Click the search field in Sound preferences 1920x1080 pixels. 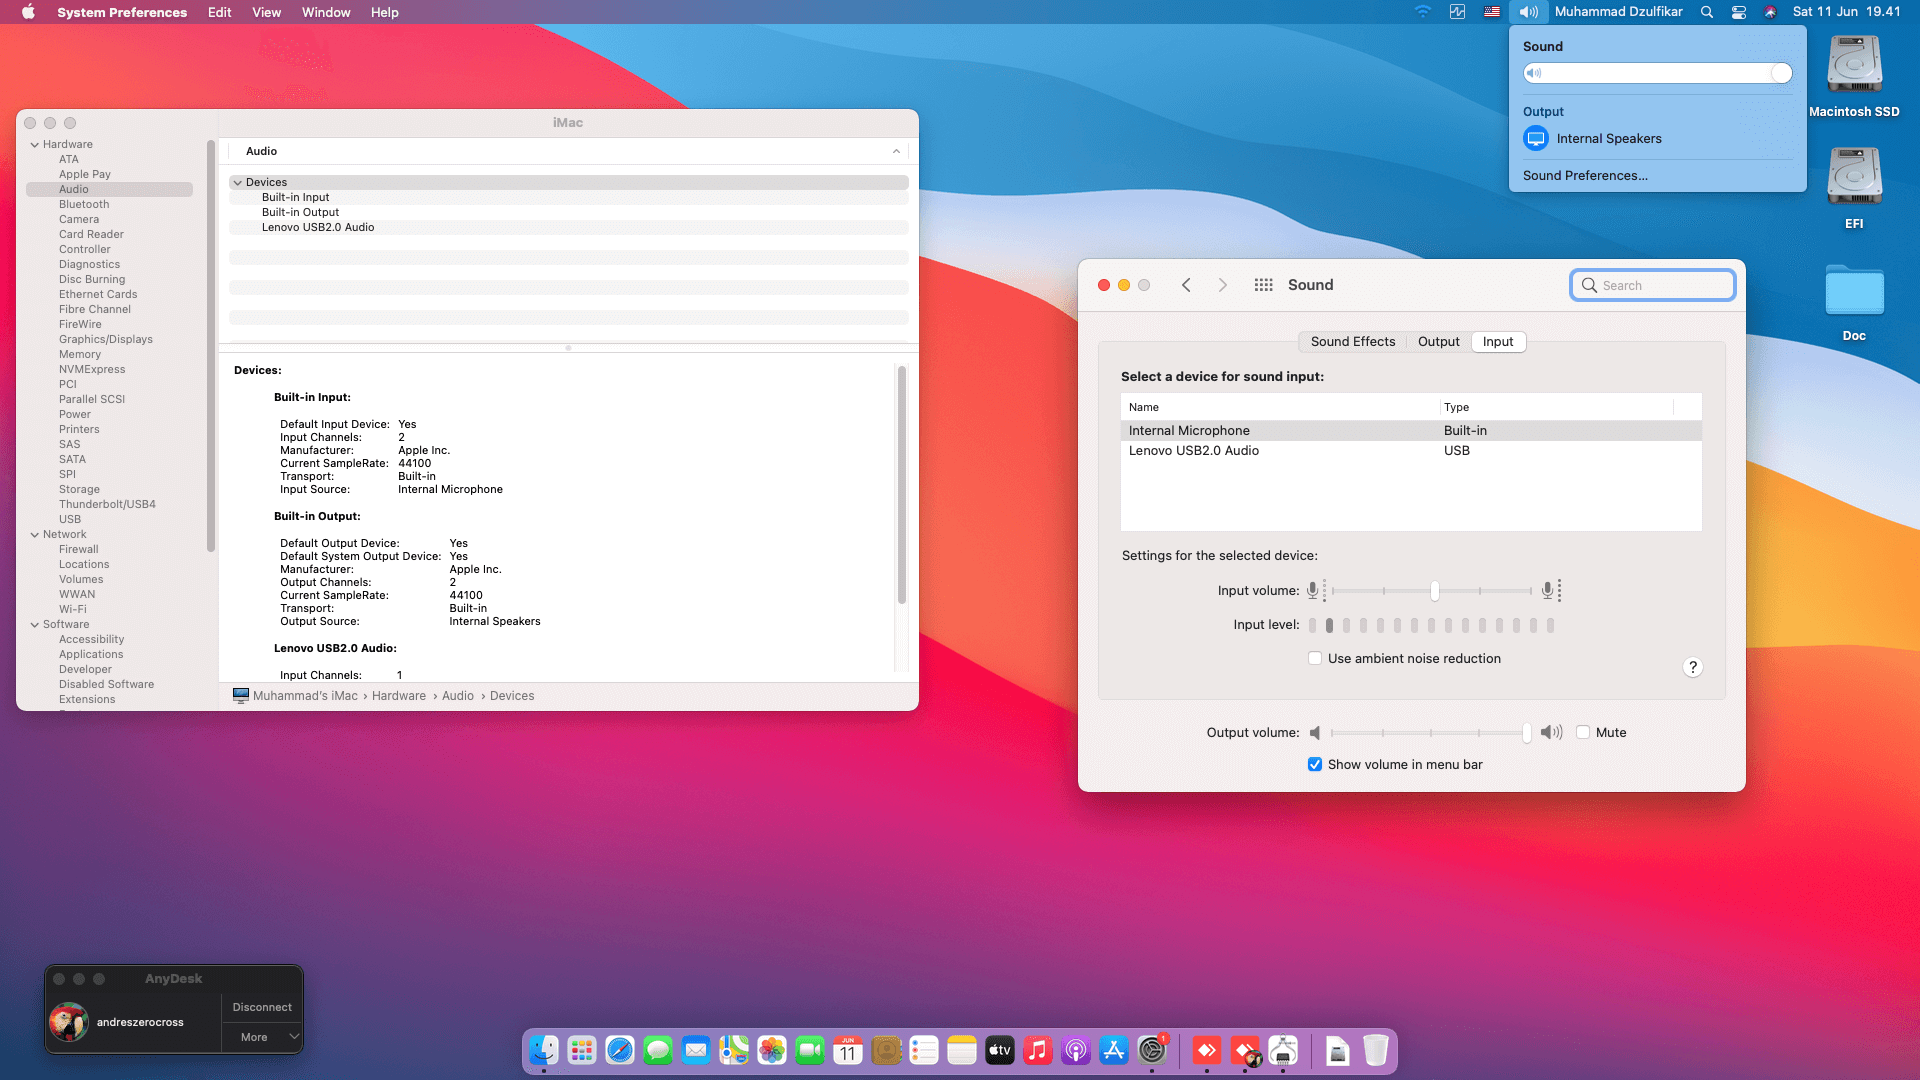tap(1652, 285)
